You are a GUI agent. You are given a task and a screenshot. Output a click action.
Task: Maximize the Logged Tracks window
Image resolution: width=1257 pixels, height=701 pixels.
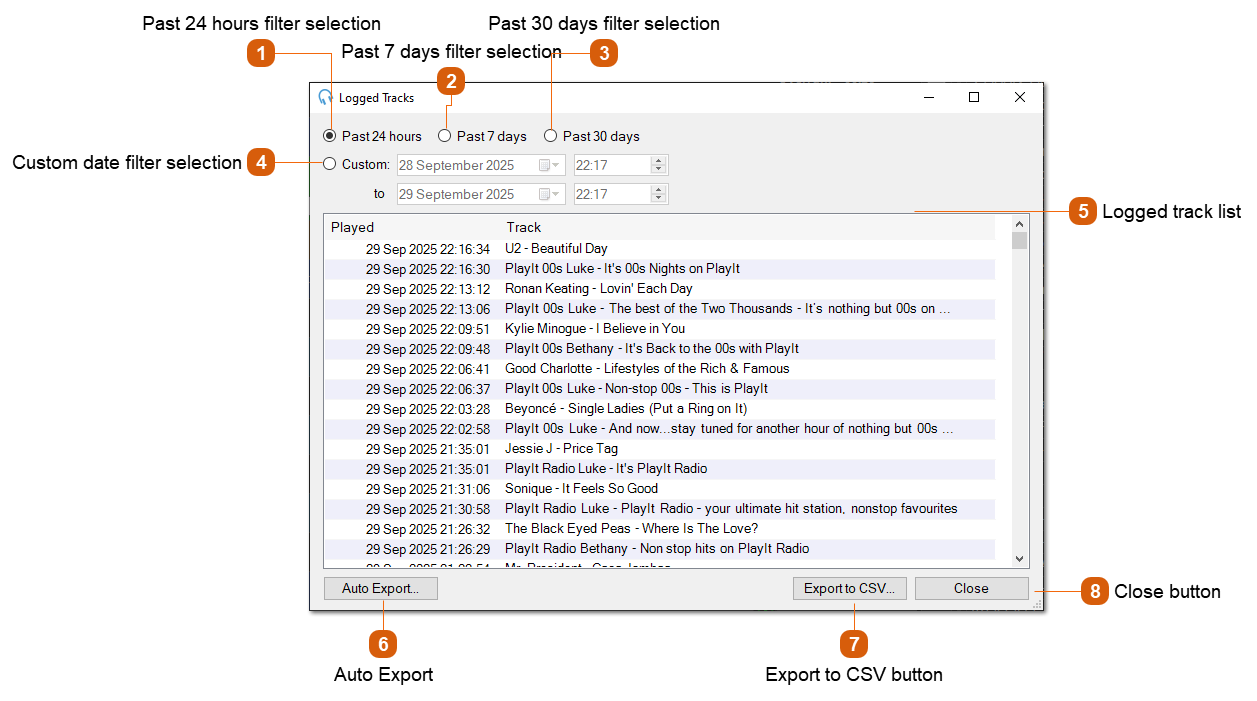974,98
